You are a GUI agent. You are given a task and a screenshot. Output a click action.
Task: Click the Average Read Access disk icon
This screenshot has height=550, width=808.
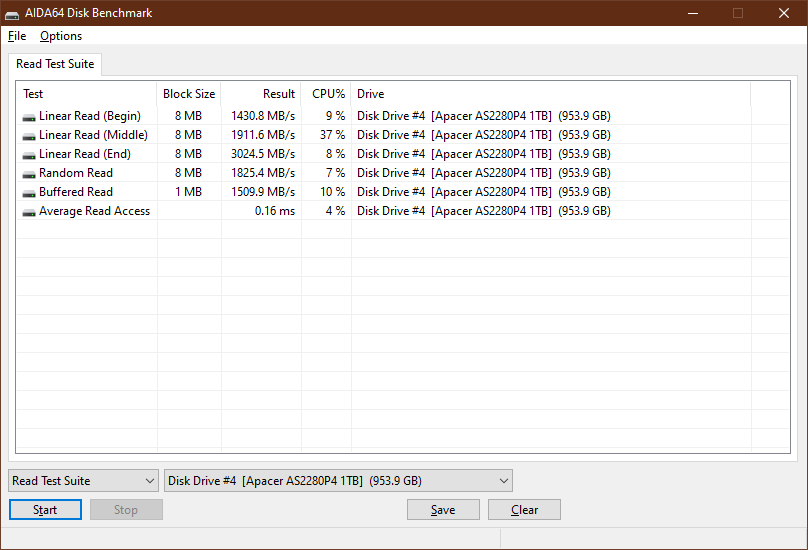(x=29, y=212)
